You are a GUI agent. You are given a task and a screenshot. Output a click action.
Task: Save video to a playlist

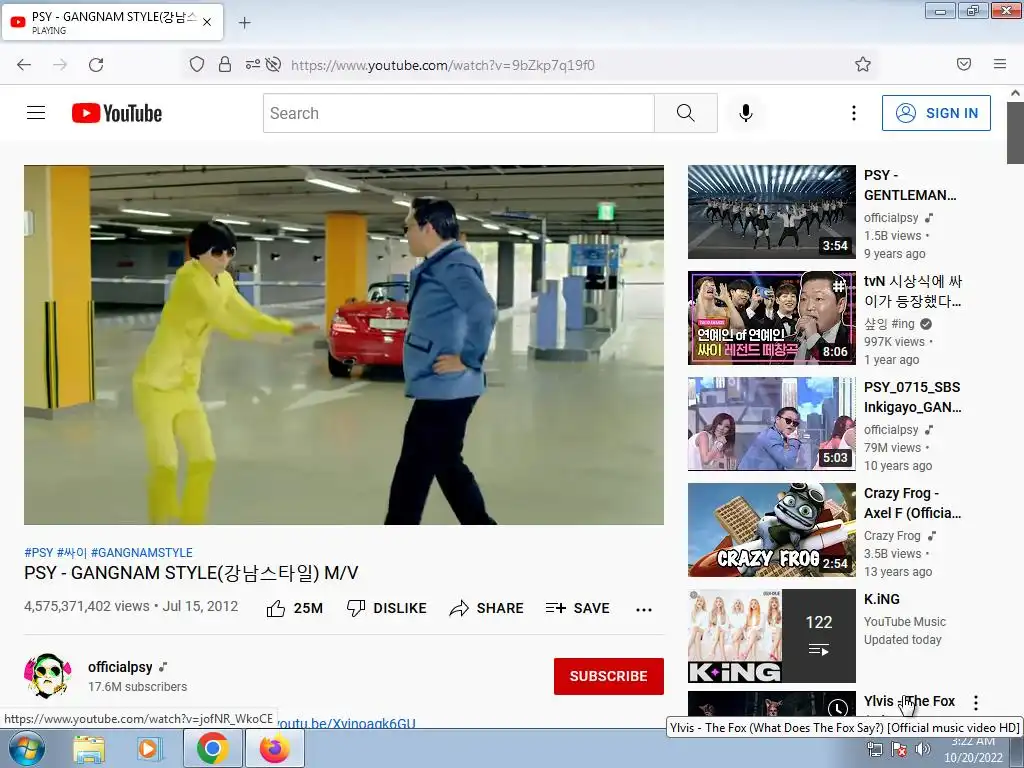(578, 608)
